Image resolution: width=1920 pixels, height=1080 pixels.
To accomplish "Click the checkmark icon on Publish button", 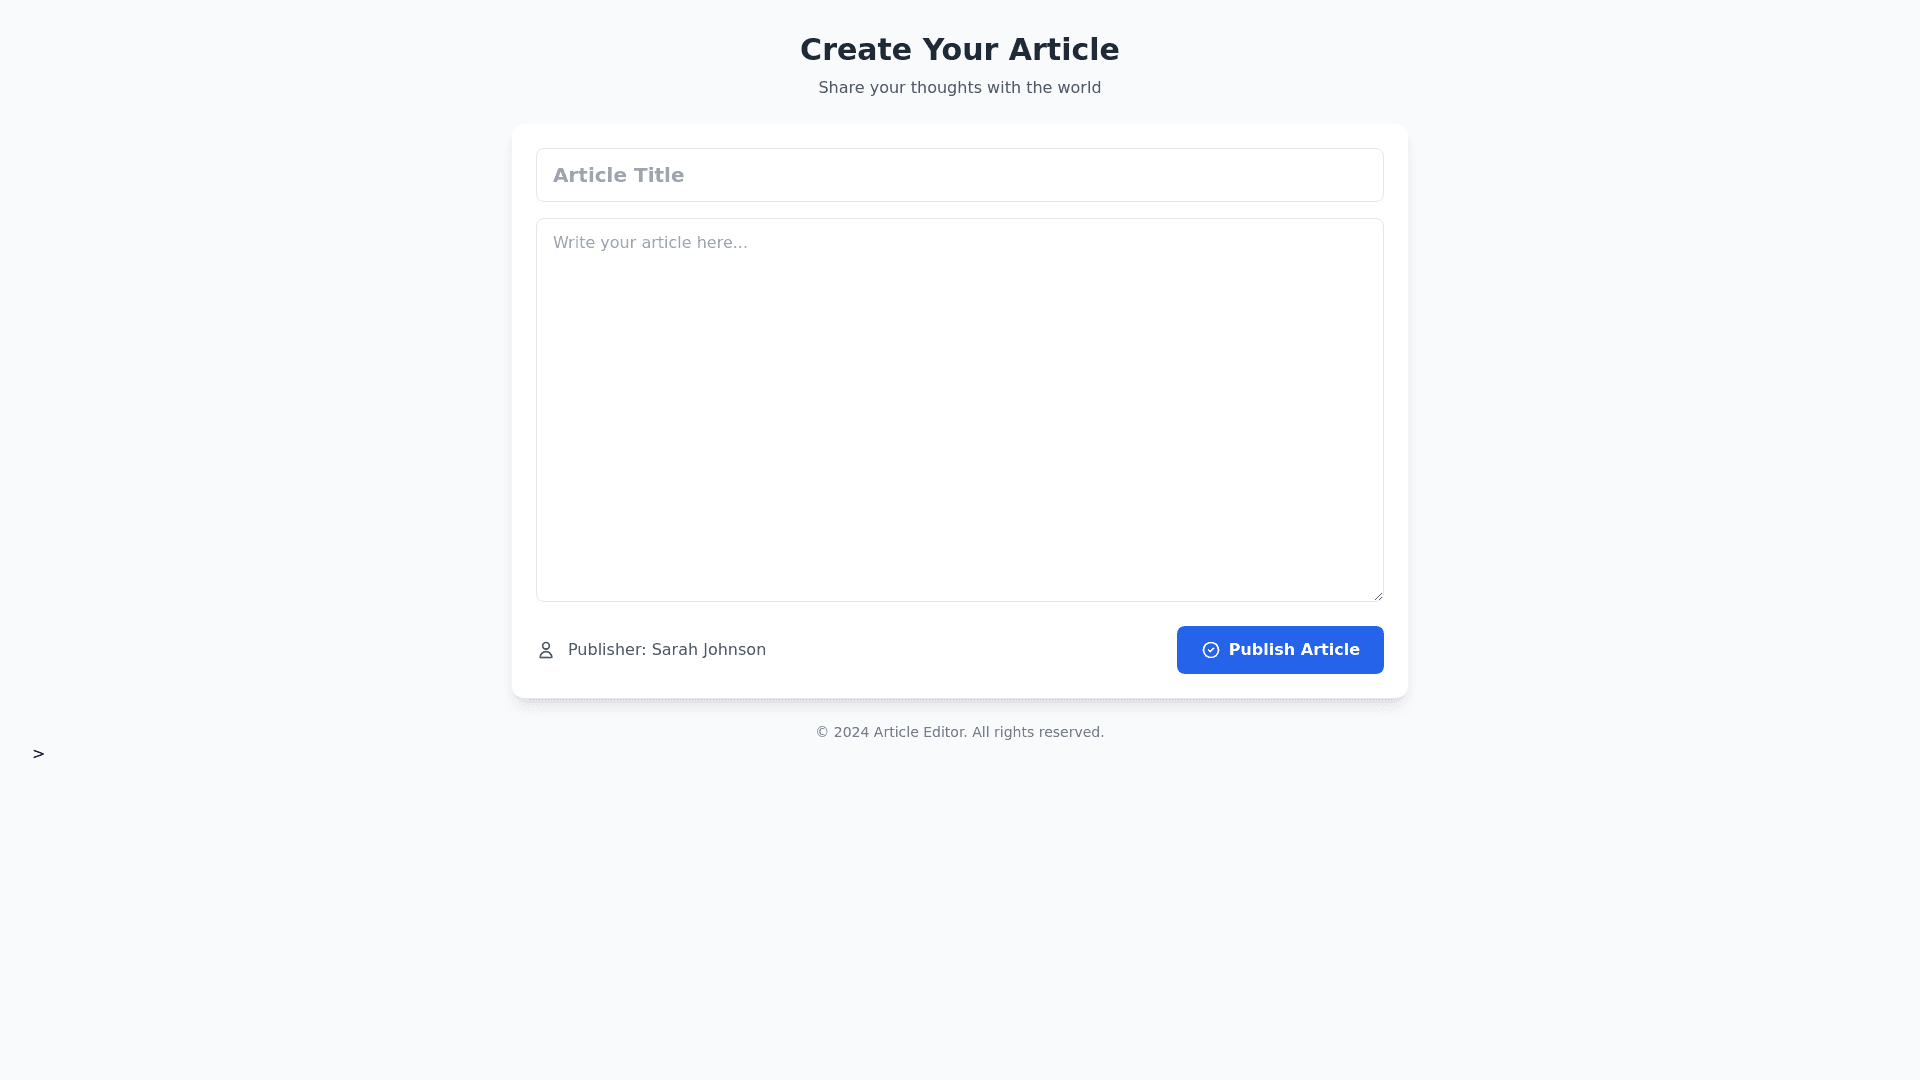I will pyautogui.click(x=1210, y=650).
